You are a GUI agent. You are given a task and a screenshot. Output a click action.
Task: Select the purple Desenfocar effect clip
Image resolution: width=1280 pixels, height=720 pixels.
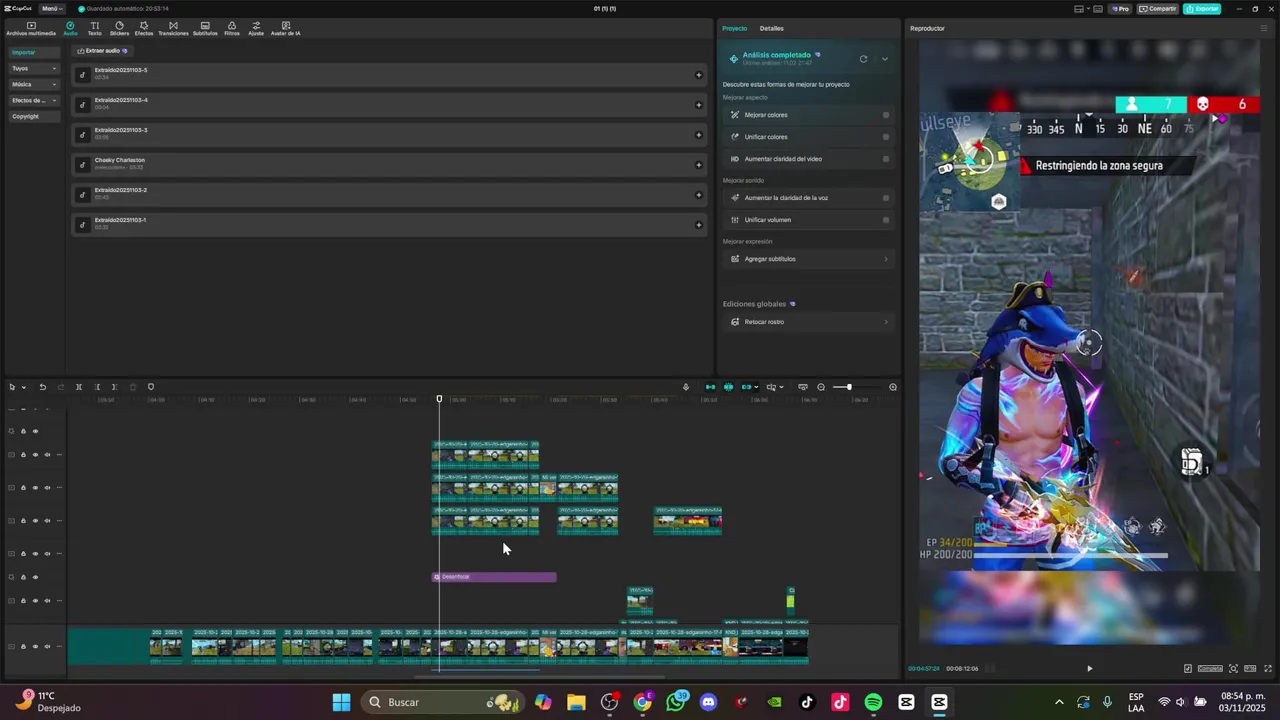pyautogui.click(x=494, y=577)
